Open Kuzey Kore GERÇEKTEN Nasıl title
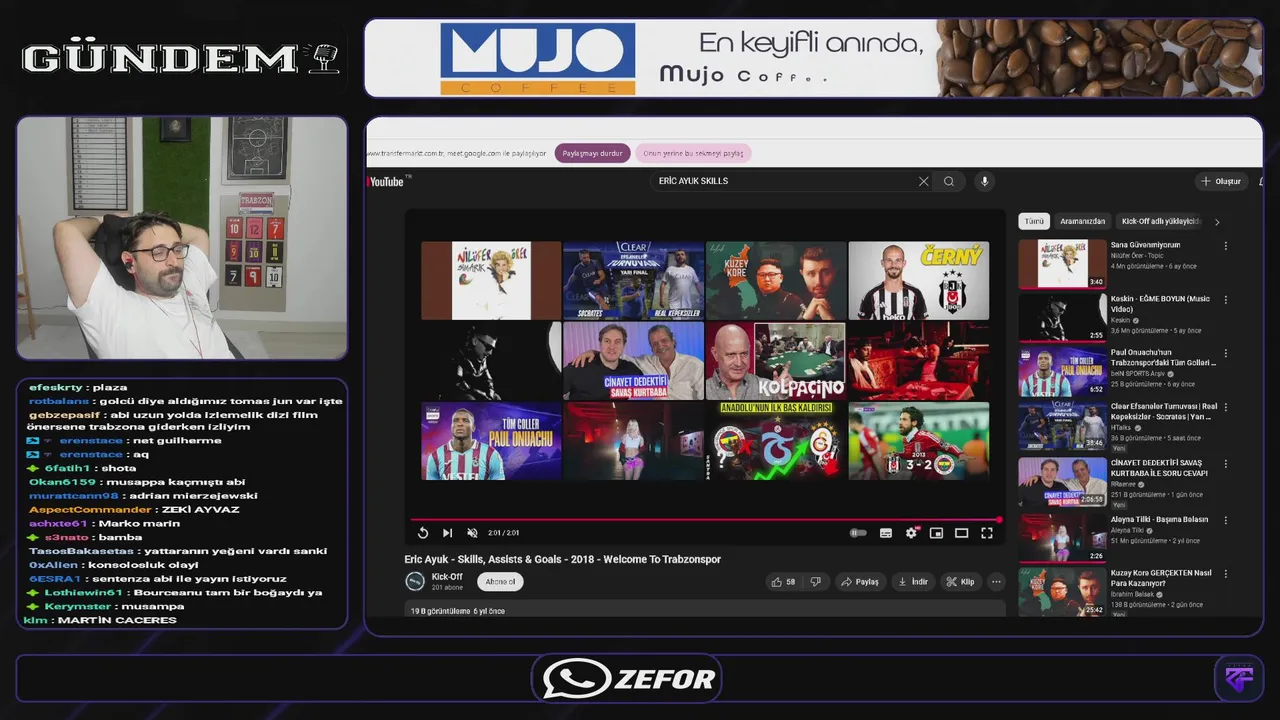 tap(1161, 577)
